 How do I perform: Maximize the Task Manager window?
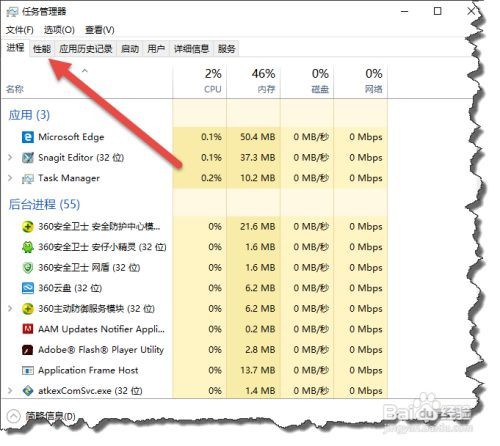click(437, 11)
